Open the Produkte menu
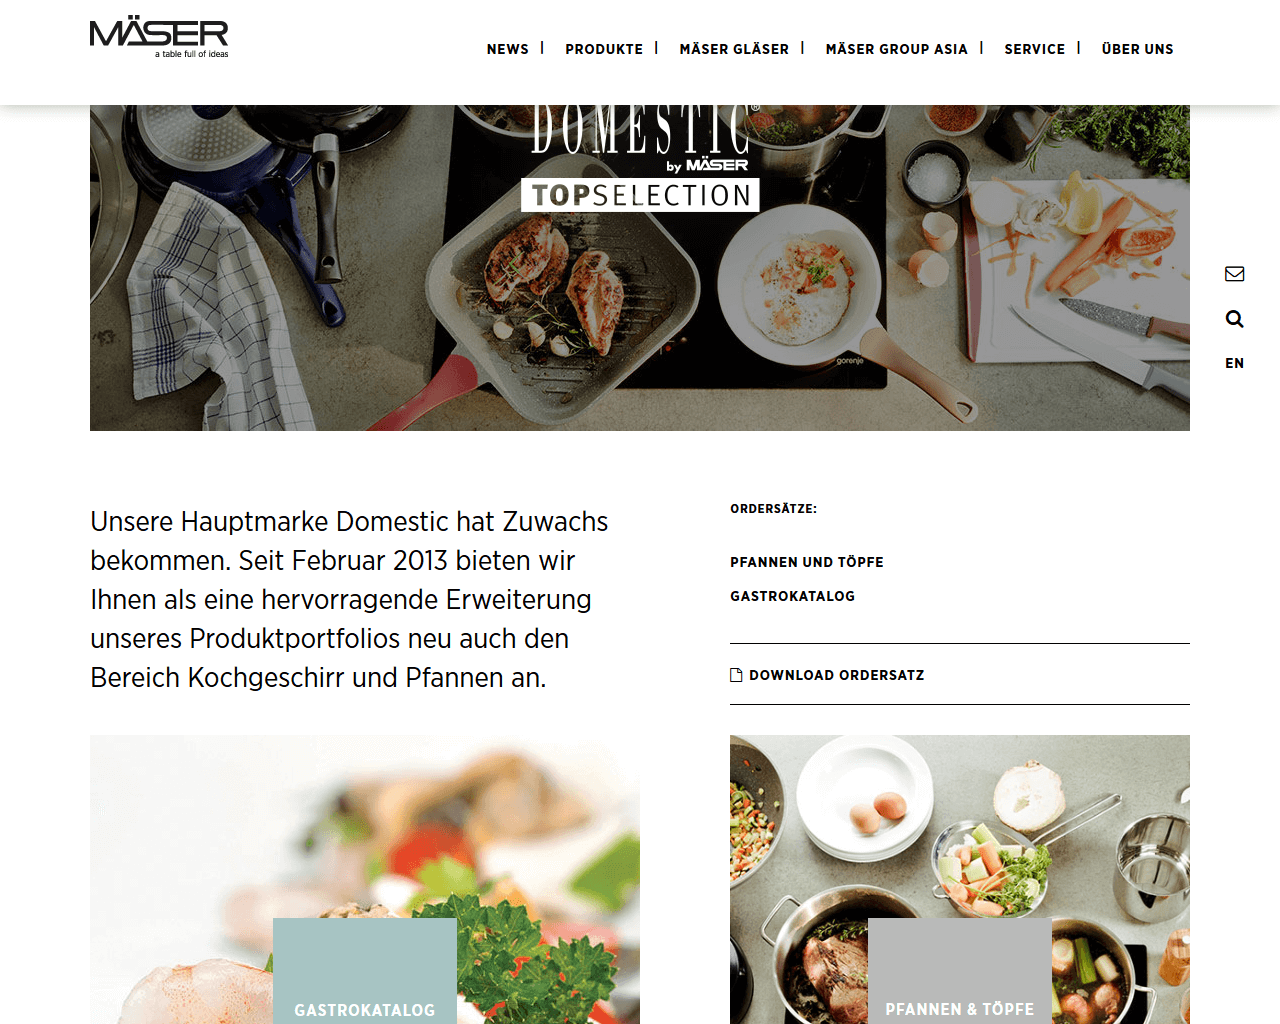Viewport: 1280px width, 1024px height. coord(604,49)
